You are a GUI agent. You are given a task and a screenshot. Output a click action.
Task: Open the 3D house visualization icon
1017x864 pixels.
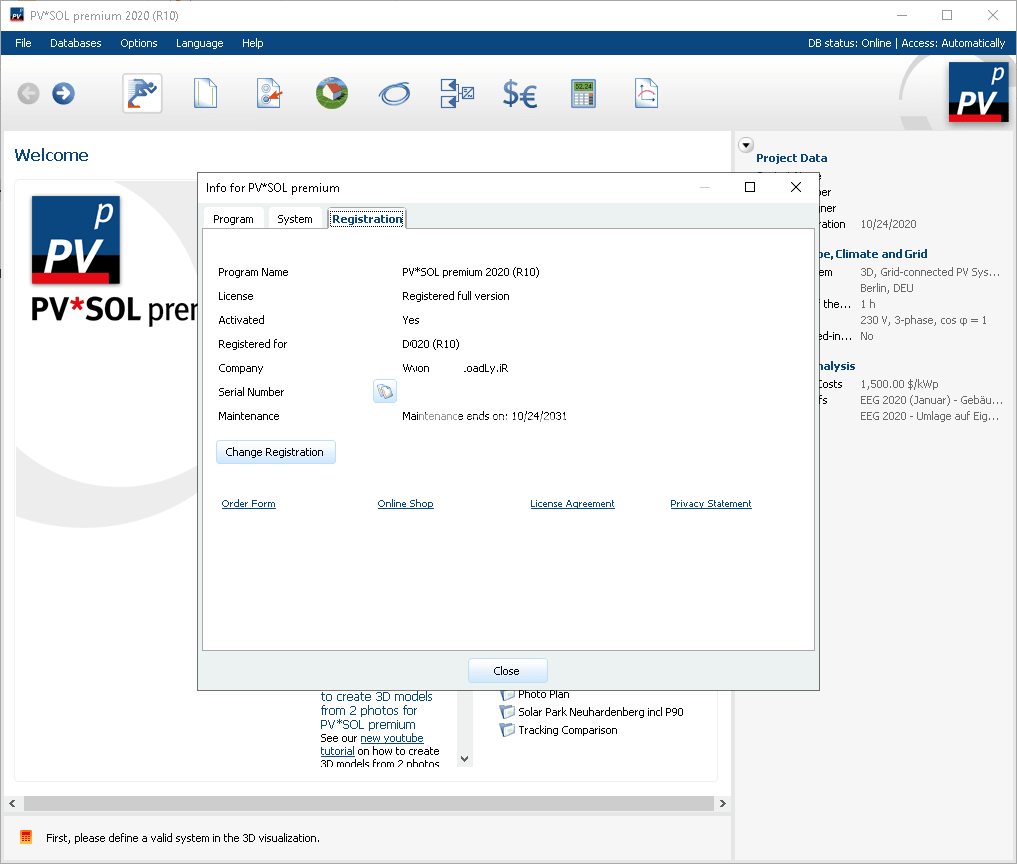[331, 93]
